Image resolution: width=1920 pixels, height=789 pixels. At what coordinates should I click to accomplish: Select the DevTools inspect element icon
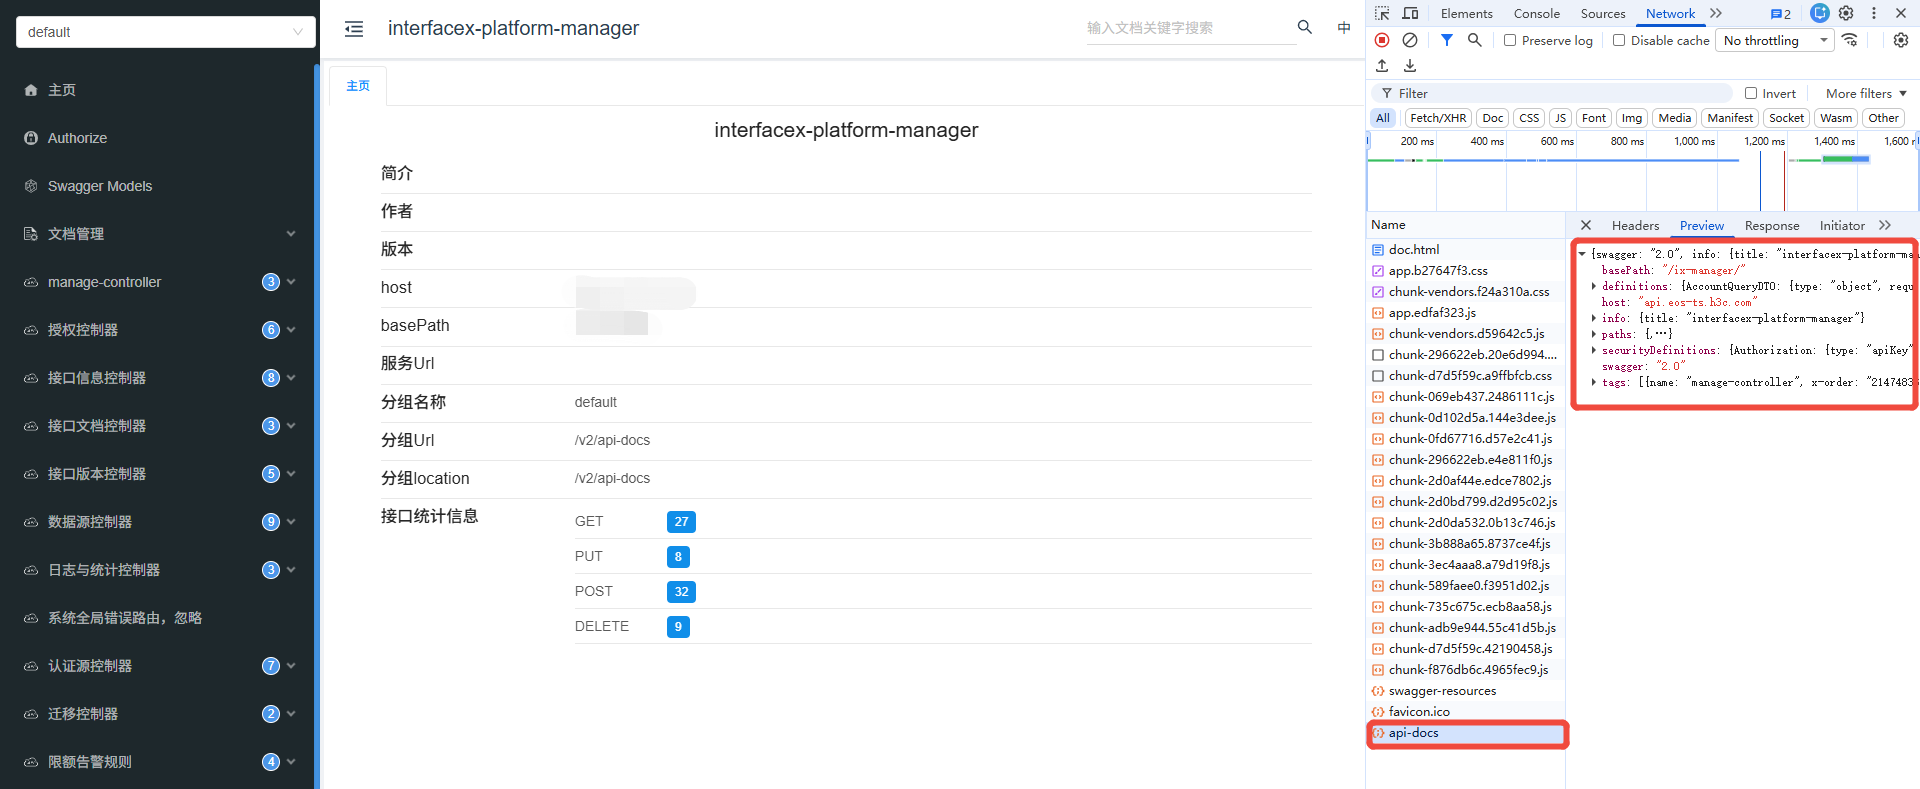click(1382, 13)
